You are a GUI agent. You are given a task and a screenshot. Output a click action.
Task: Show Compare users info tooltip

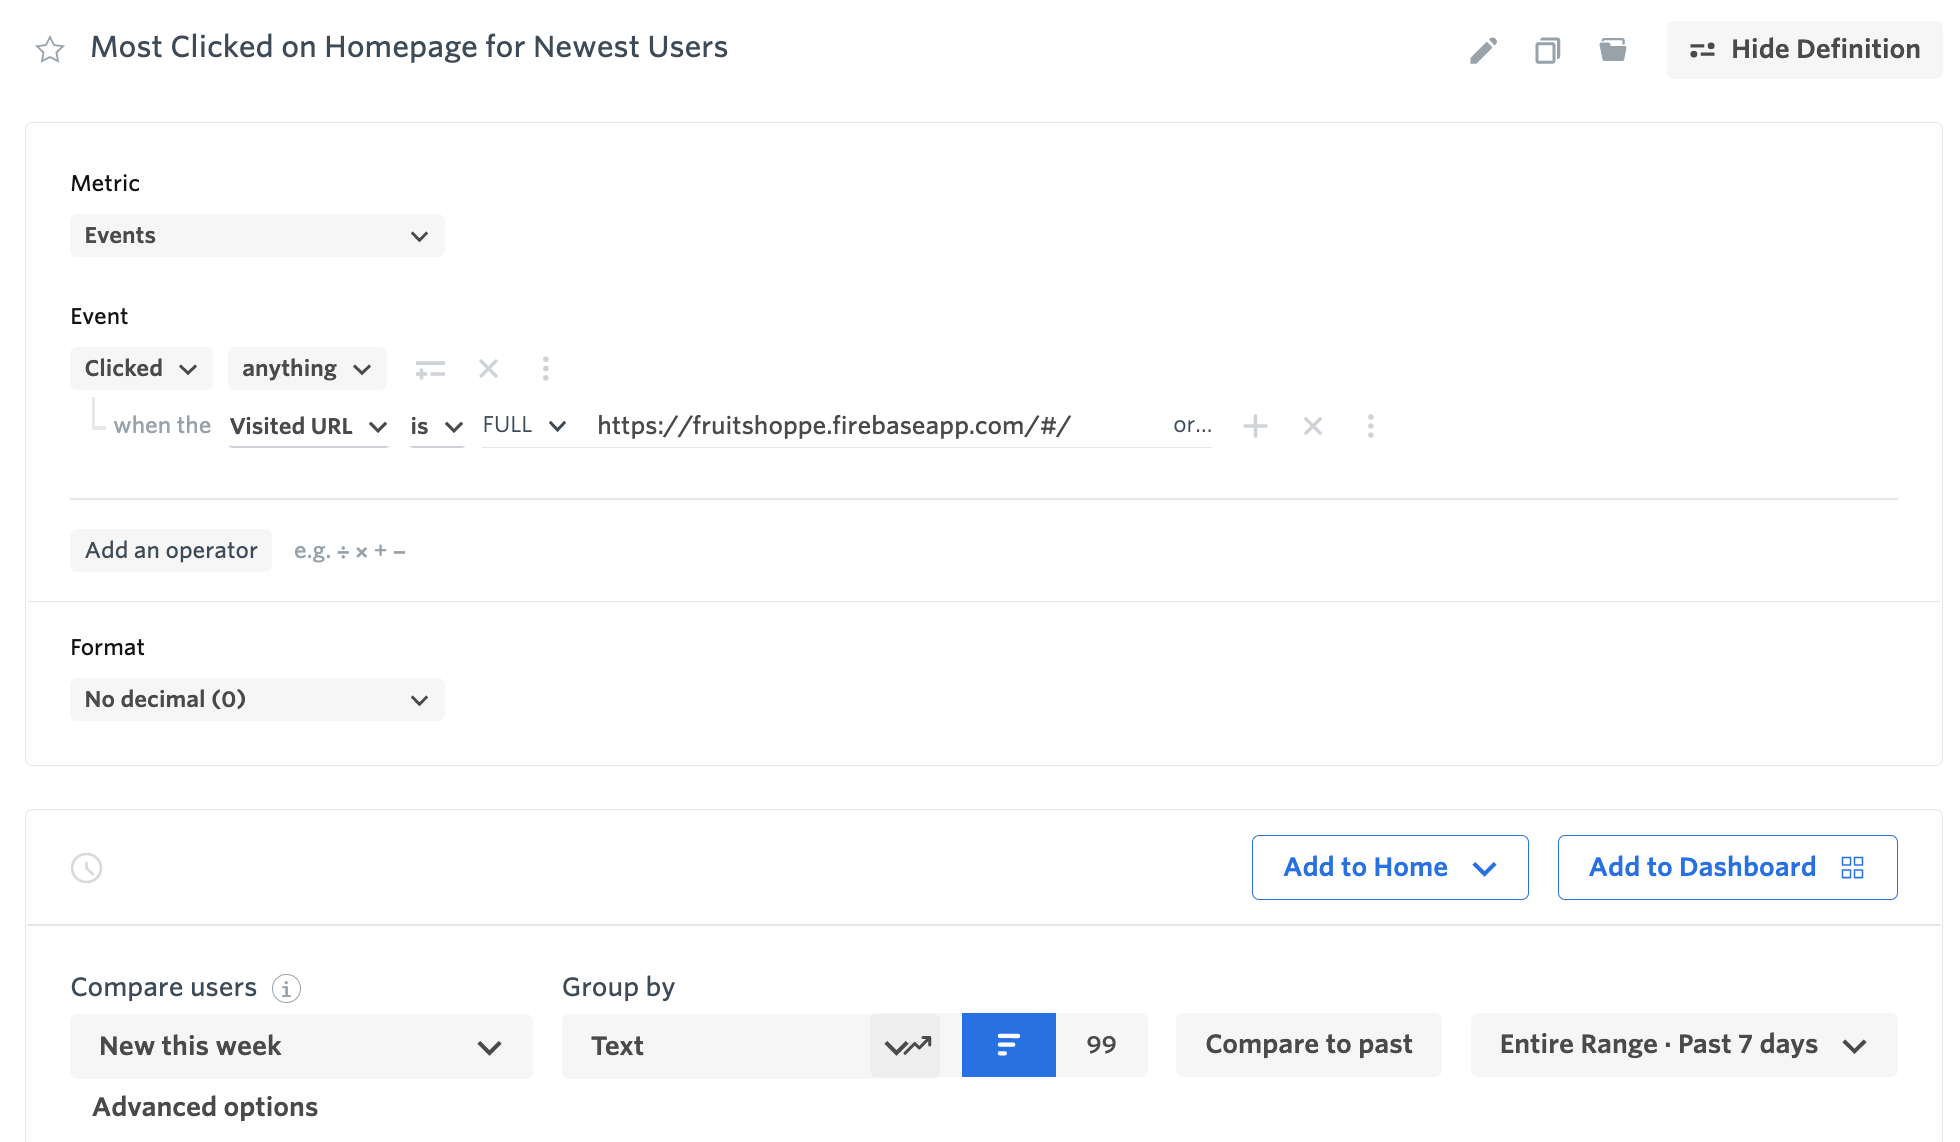pos(286,989)
